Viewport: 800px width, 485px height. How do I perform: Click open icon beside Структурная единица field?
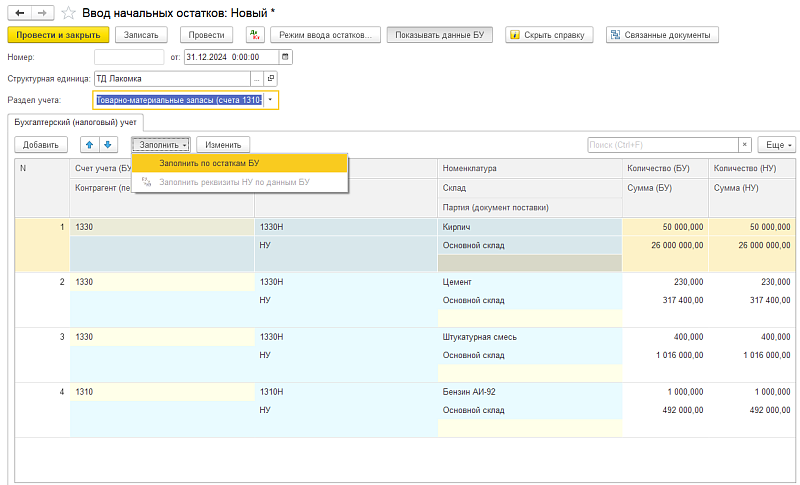tap(270, 78)
